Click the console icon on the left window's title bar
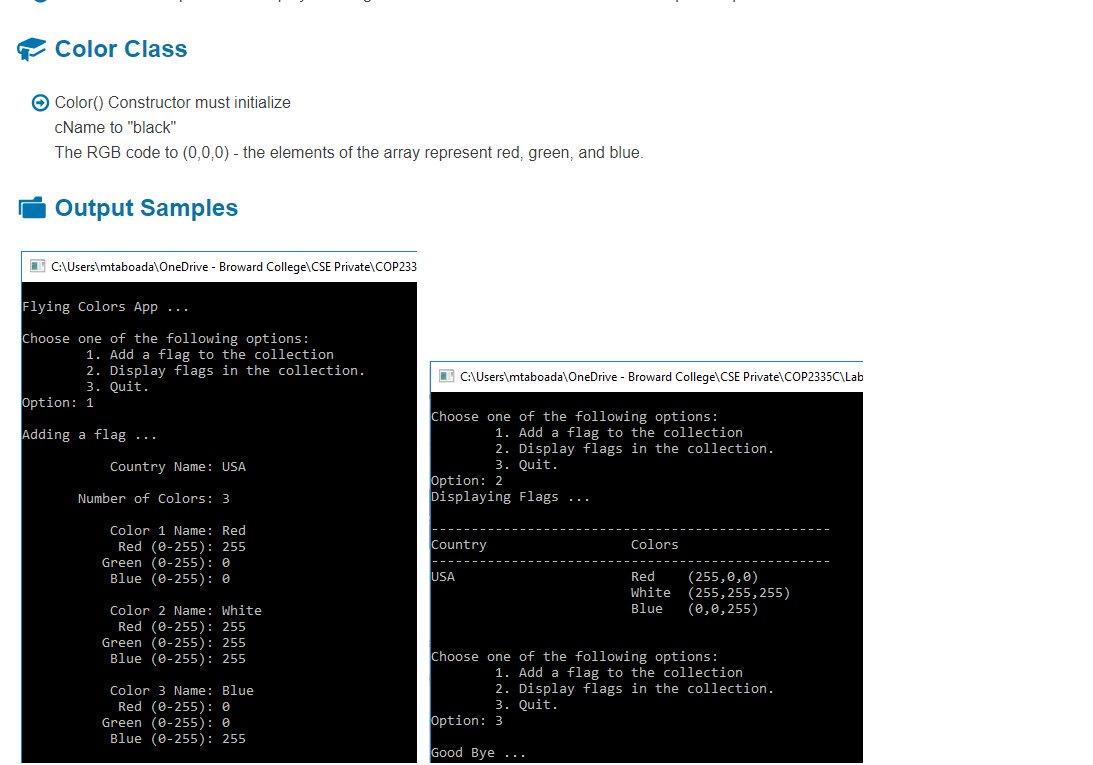This screenshot has width=1093, height=765. click(37, 265)
